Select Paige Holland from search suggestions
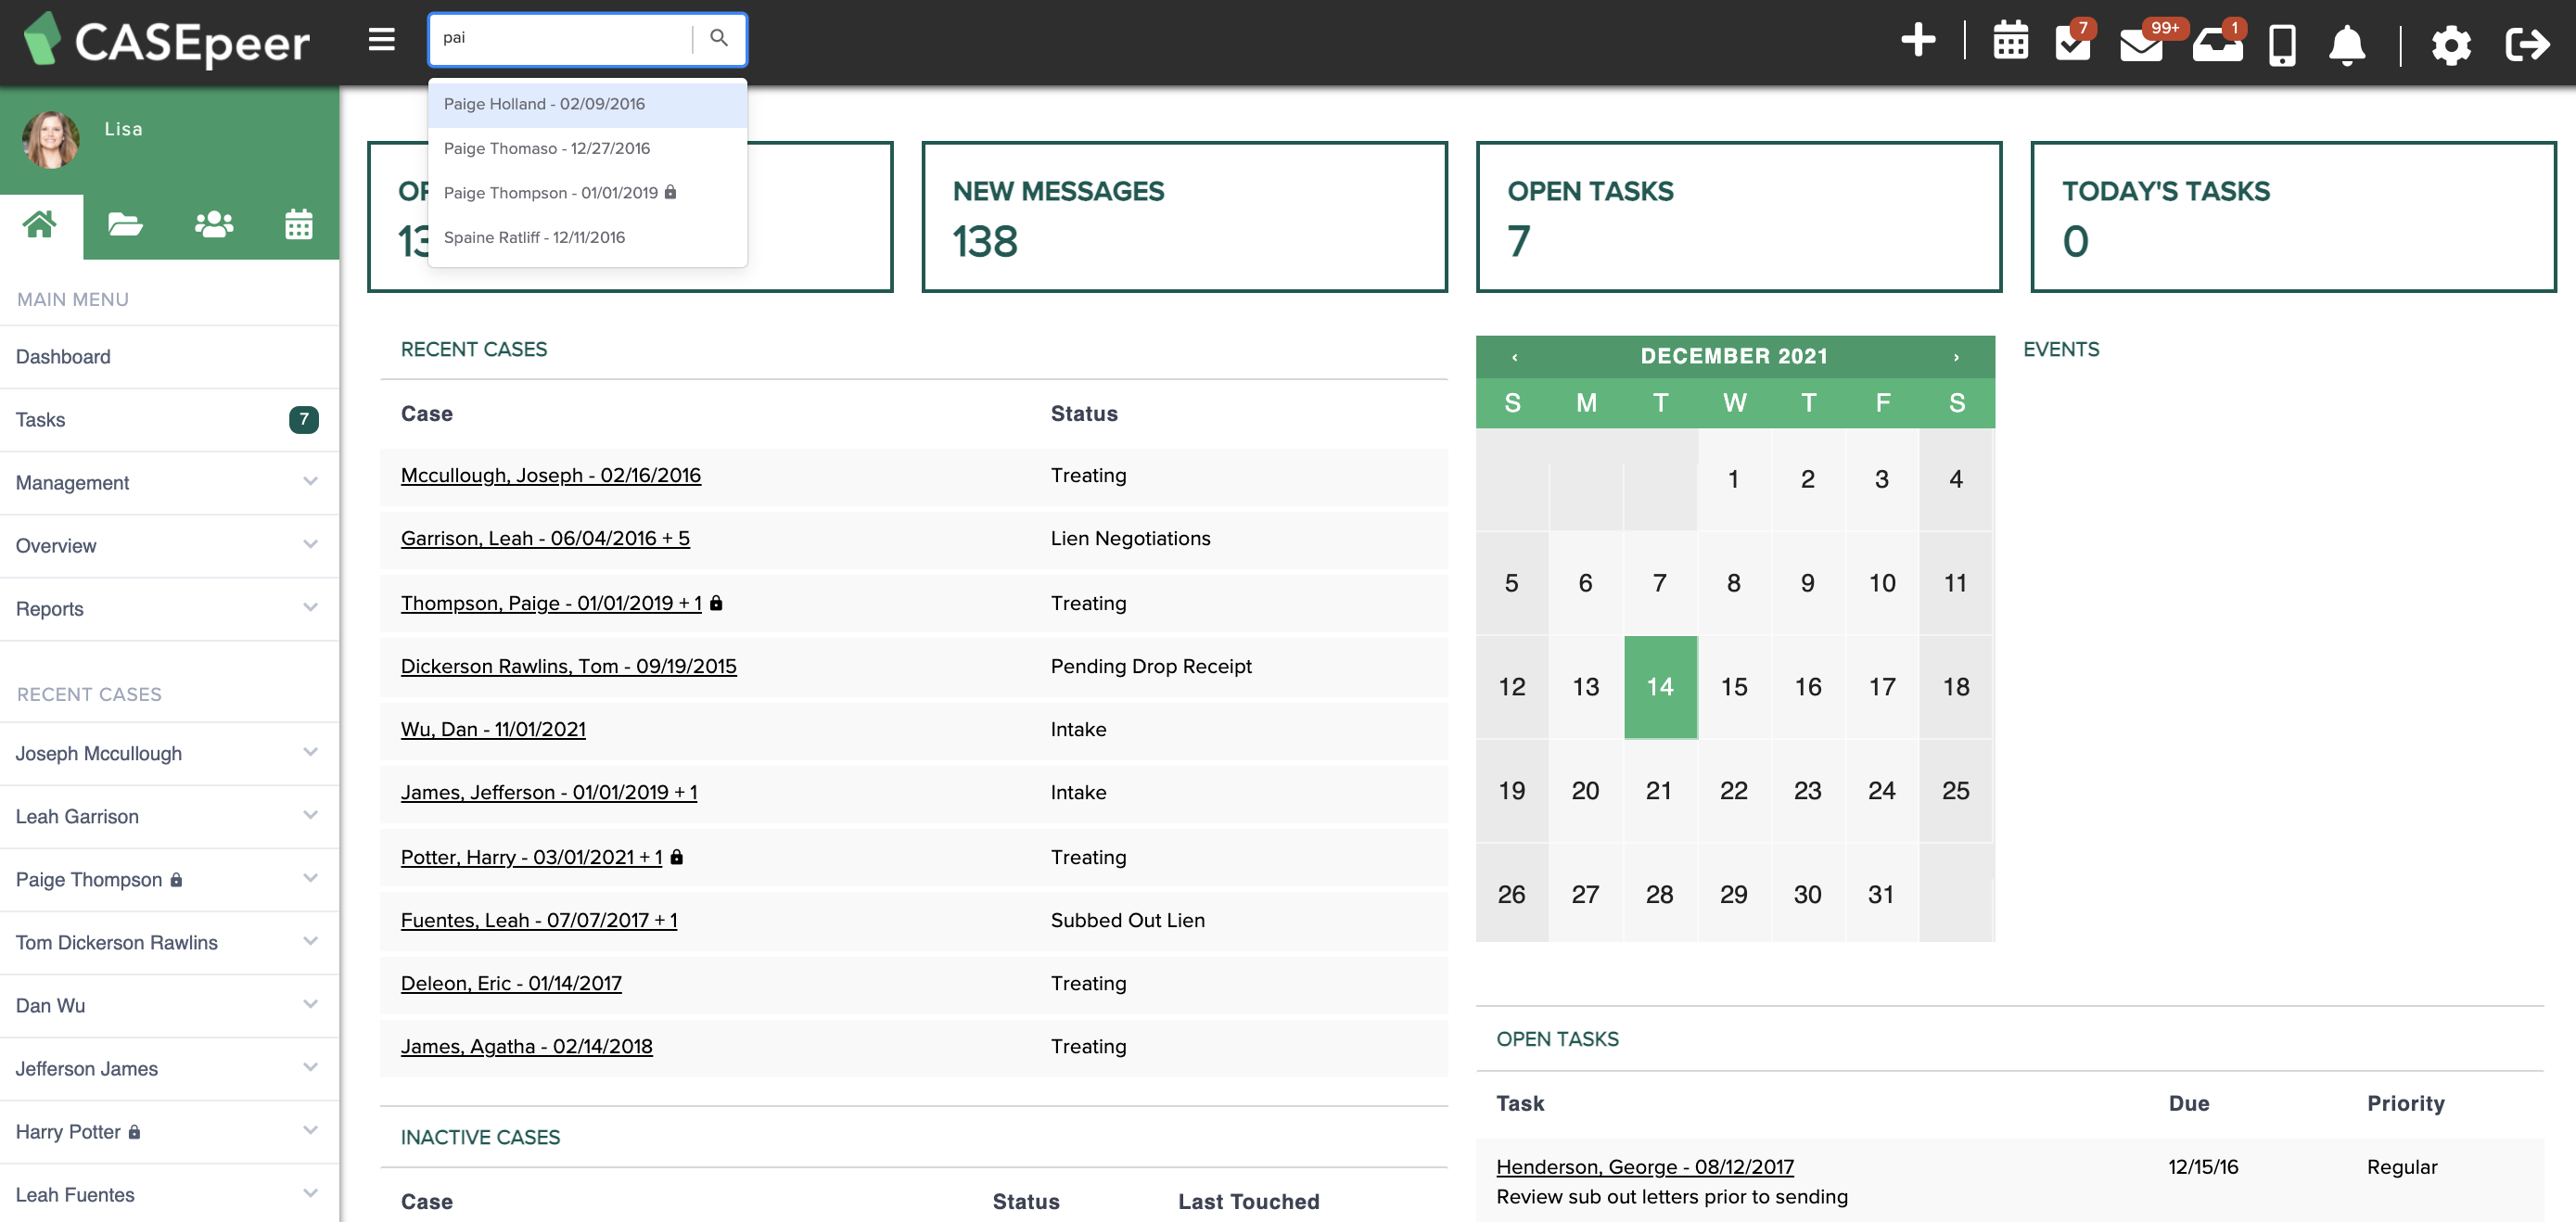The image size is (2576, 1222). click(545, 103)
